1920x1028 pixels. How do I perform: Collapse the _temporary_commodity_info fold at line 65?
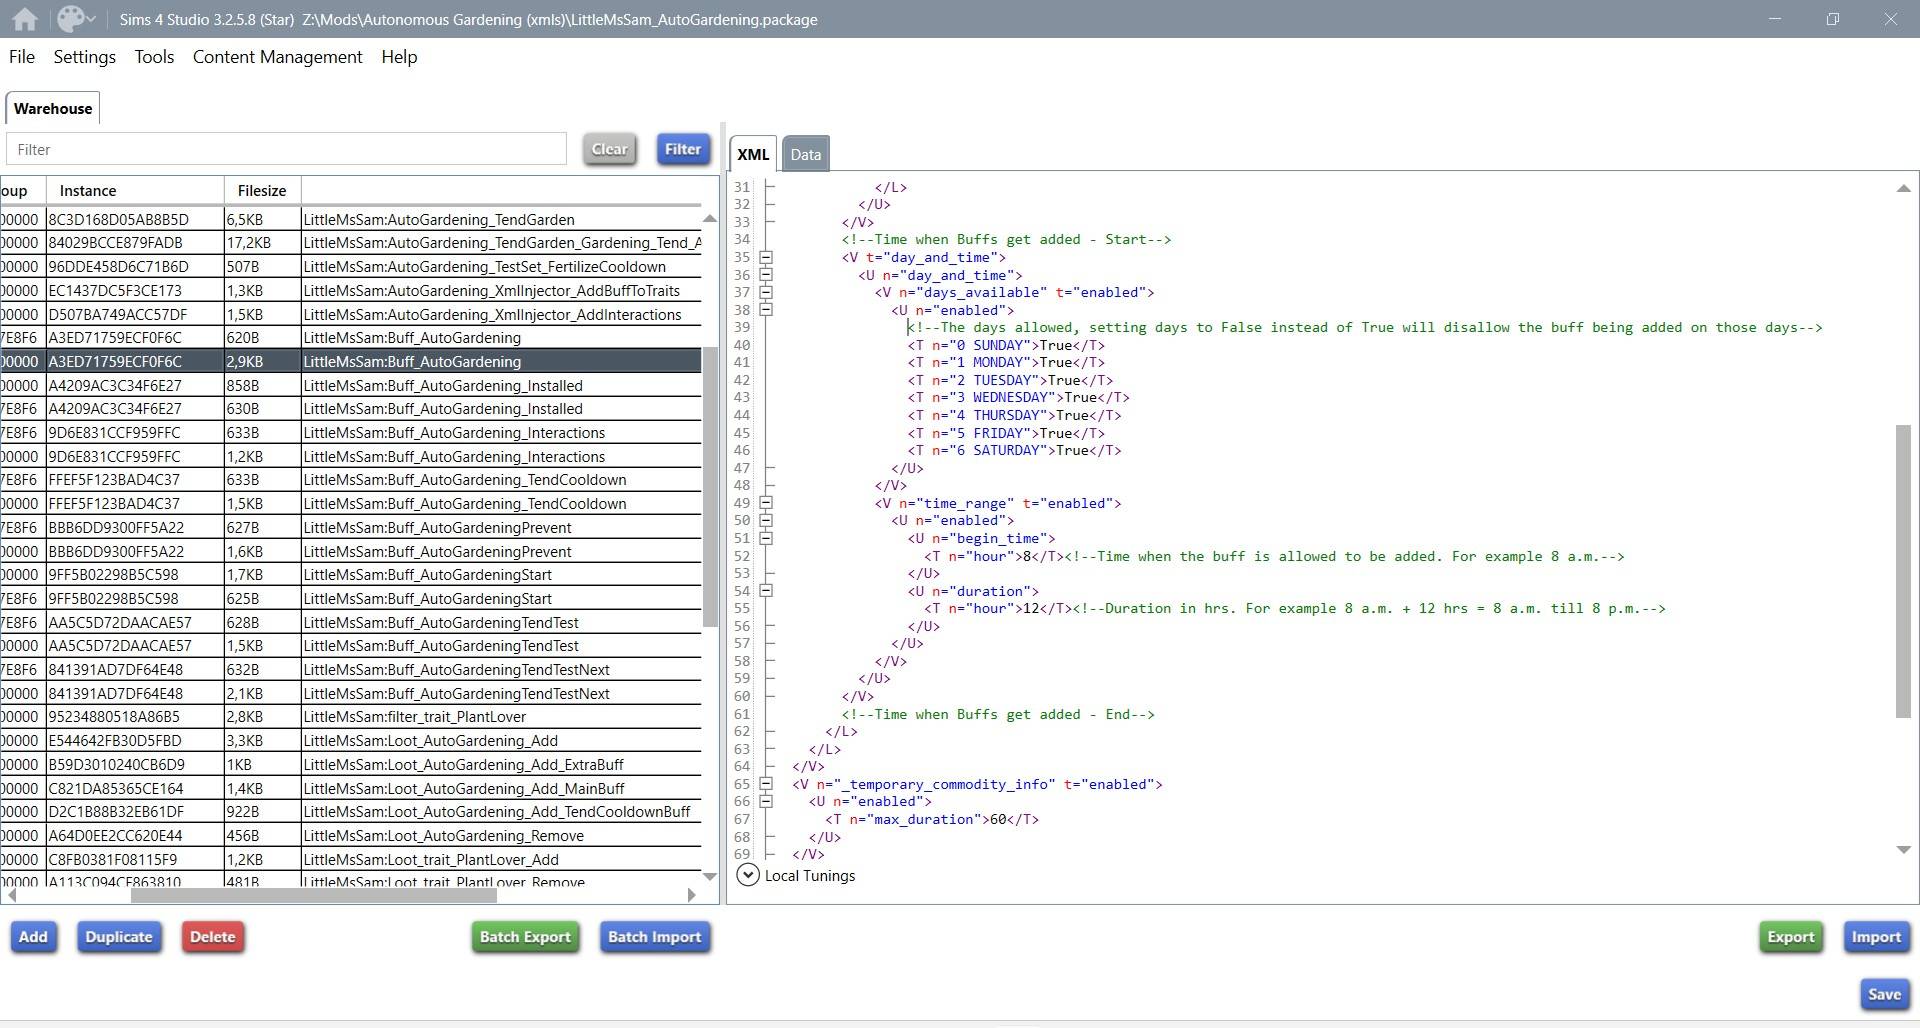[766, 784]
